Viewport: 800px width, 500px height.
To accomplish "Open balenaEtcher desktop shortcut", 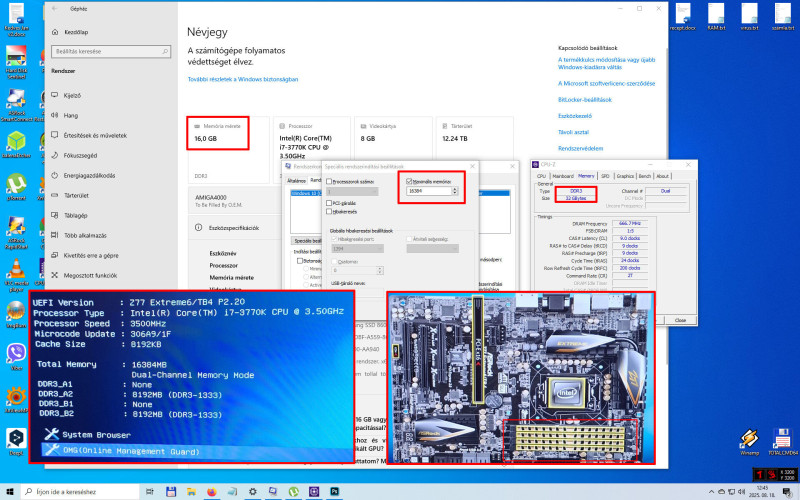I will pyautogui.click(x=16, y=144).
